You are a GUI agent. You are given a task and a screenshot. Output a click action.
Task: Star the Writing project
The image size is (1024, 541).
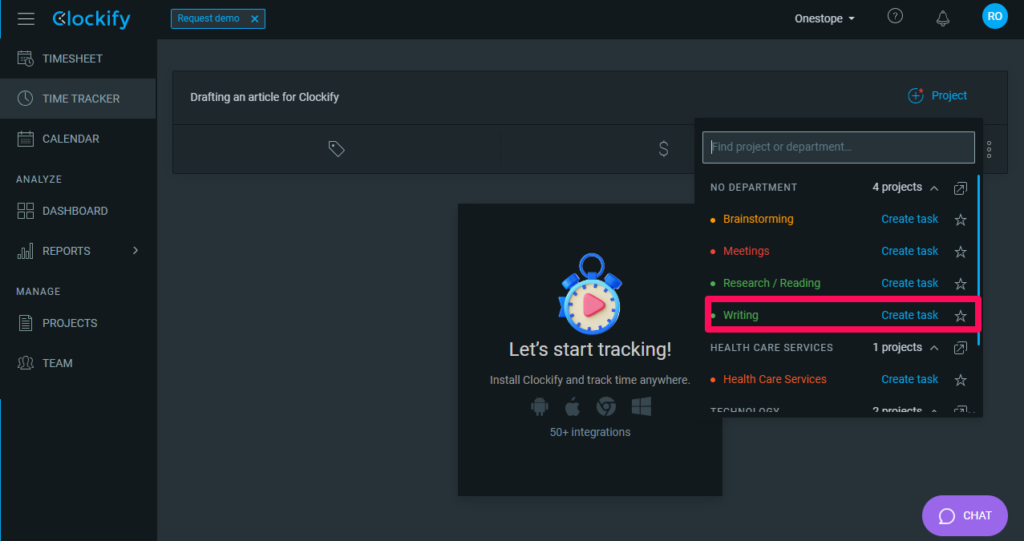(960, 316)
